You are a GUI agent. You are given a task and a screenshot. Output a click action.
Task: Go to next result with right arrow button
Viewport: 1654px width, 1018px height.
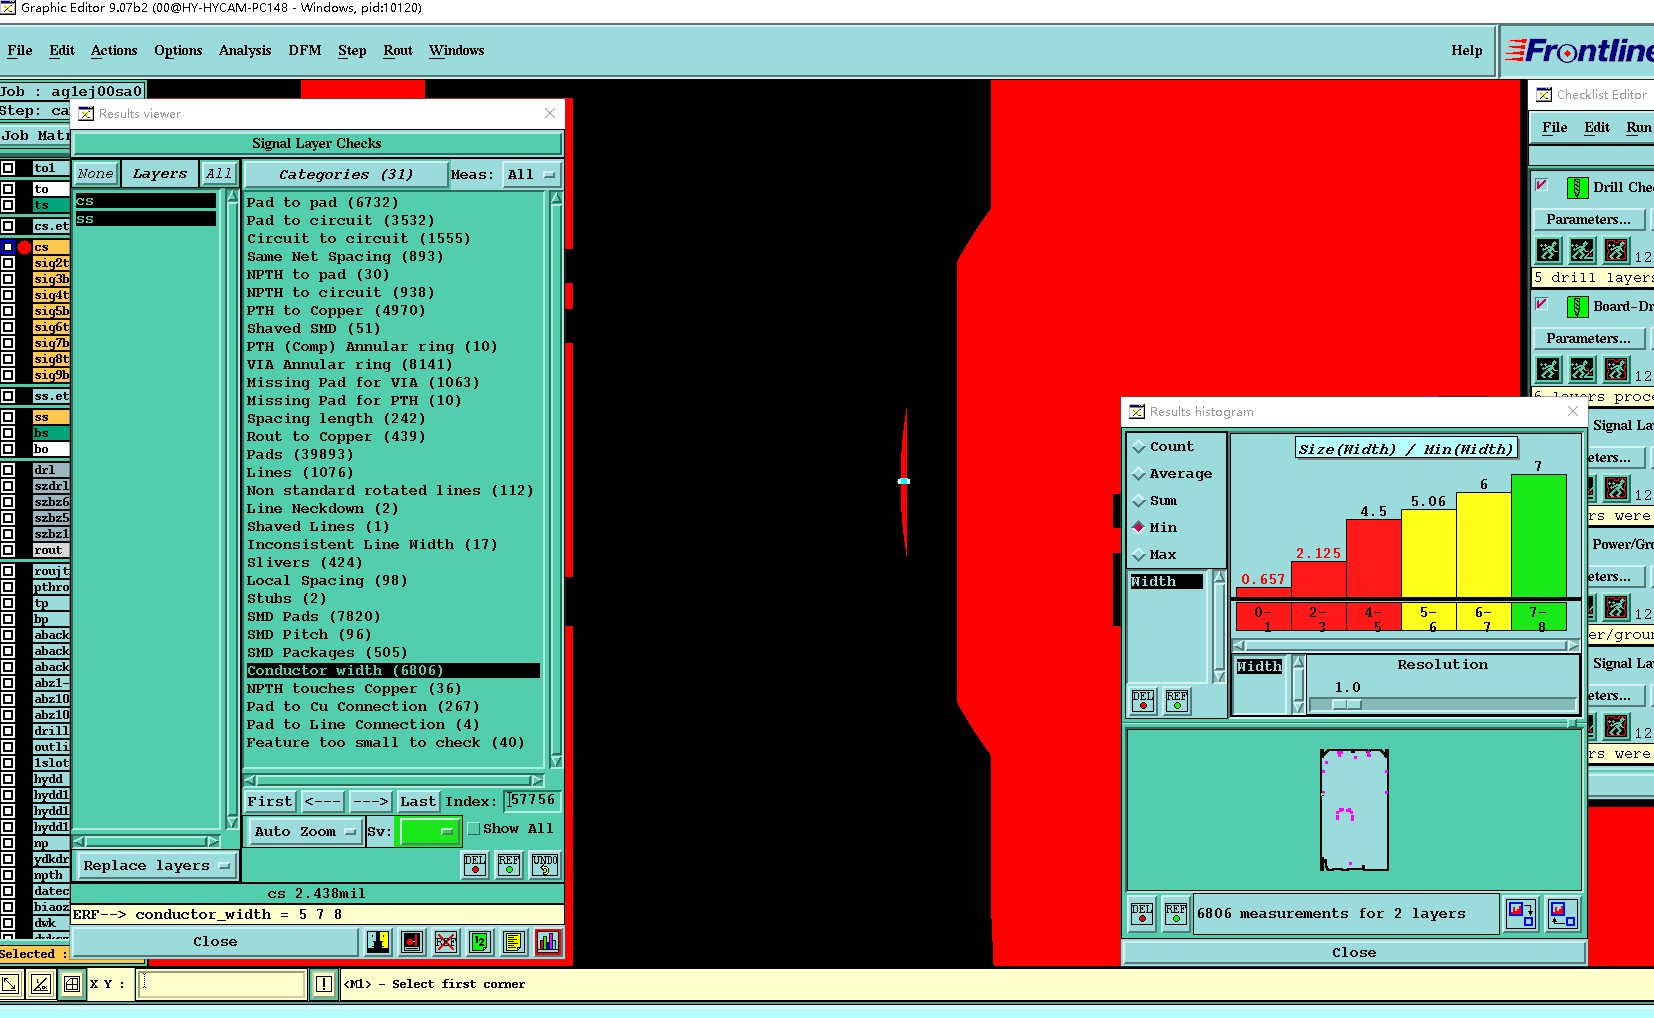370,801
